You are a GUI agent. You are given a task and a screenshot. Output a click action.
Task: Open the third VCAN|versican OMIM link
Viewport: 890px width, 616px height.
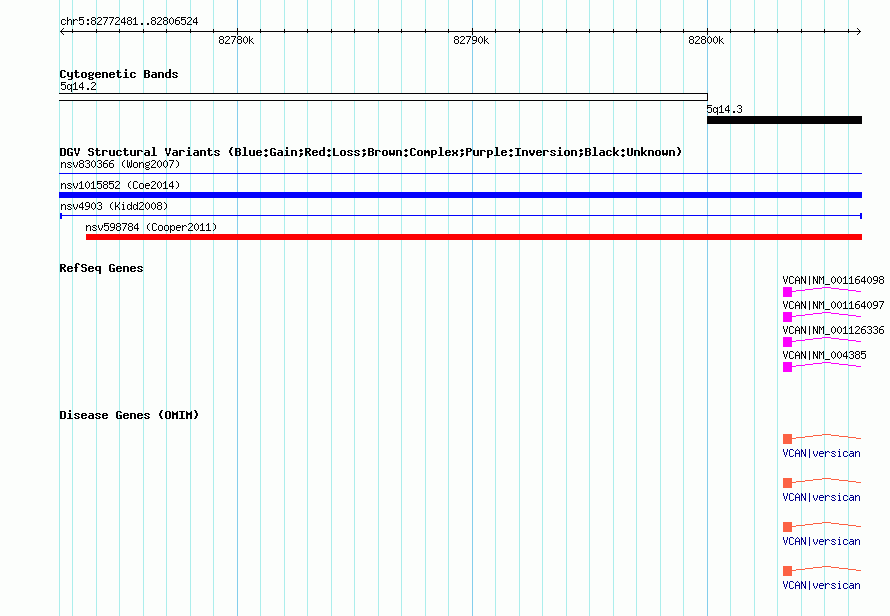coord(821,541)
